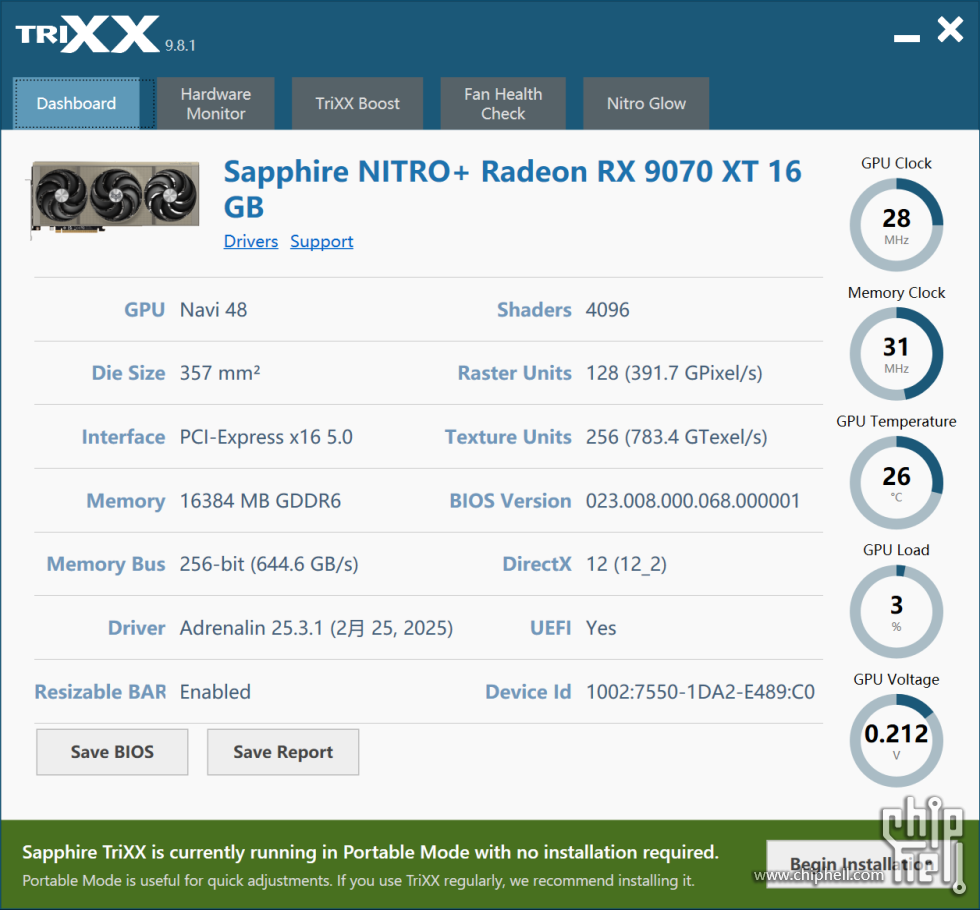The image size is (980, 910).
Task: Click the GPU Temperature 26 °C gauge
Action: coord(896,483)
